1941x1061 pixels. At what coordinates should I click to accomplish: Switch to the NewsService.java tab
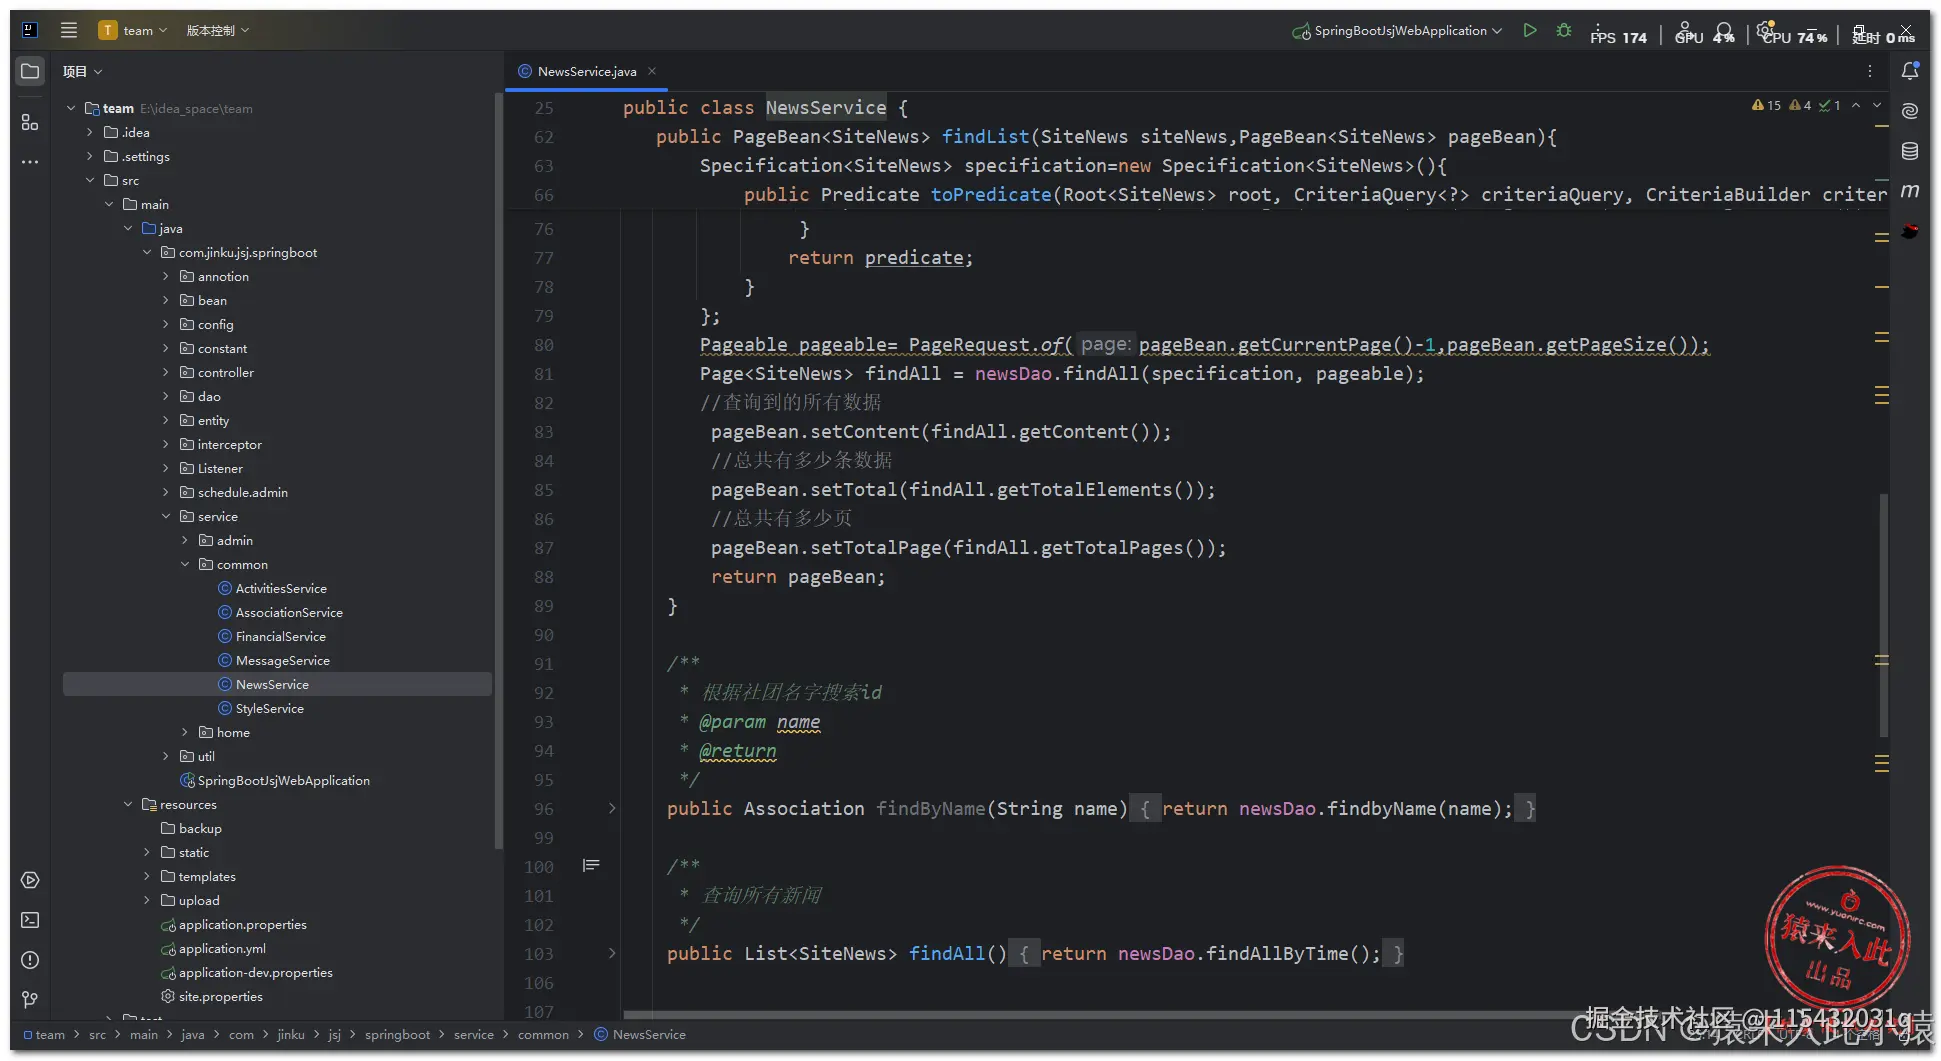[586, 71]
